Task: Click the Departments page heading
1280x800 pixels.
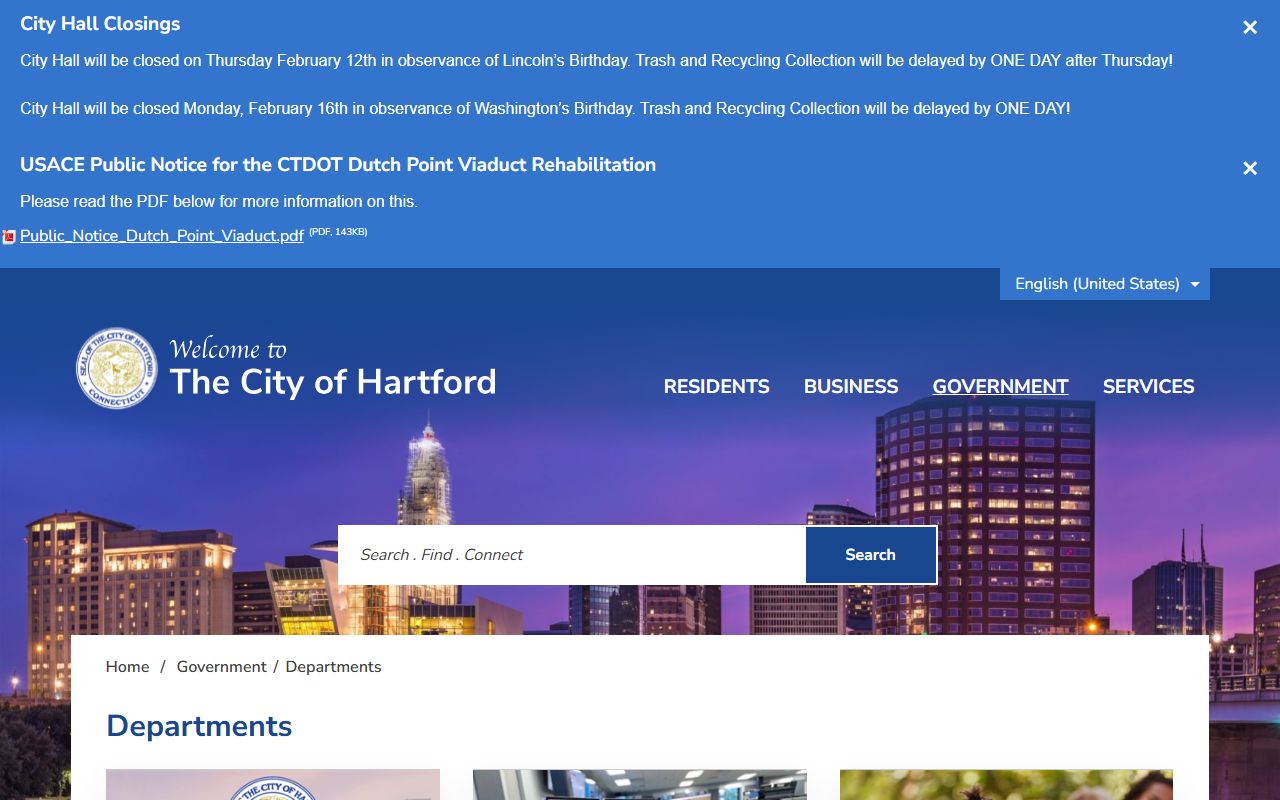Action: 199,726
